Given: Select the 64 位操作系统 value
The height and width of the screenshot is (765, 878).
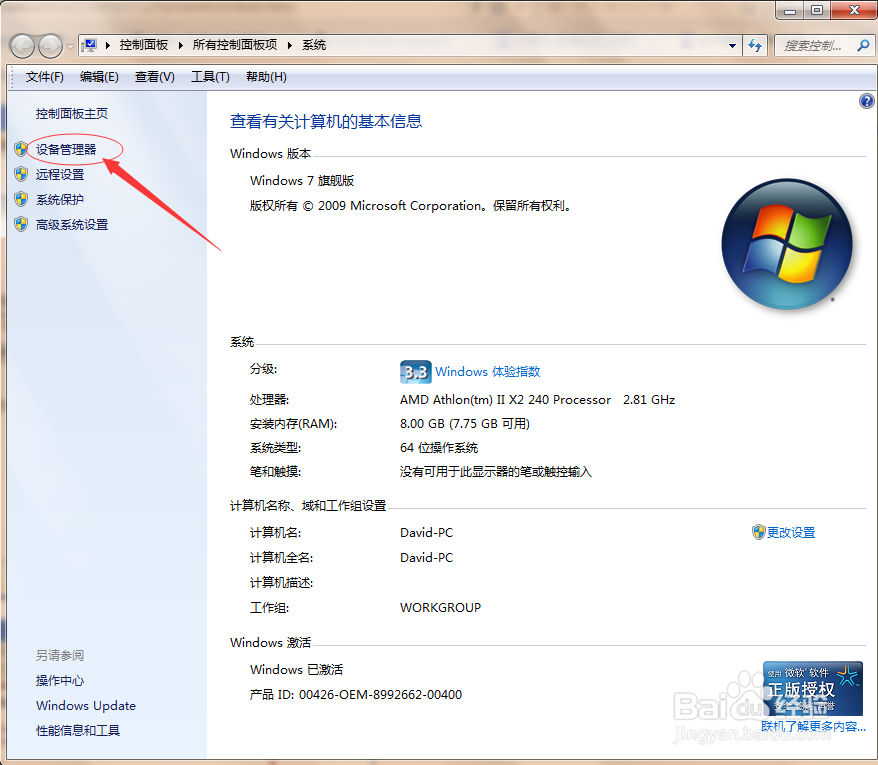Looking at the screenshot, I should pyautogui.click(x=439, y=448).
